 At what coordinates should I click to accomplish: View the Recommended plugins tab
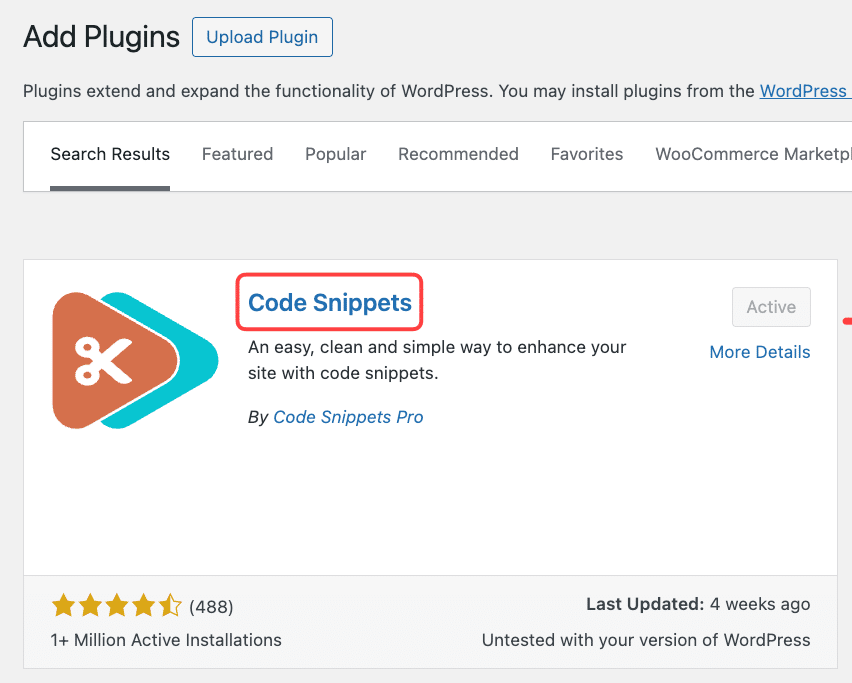(x=458, y=154)
